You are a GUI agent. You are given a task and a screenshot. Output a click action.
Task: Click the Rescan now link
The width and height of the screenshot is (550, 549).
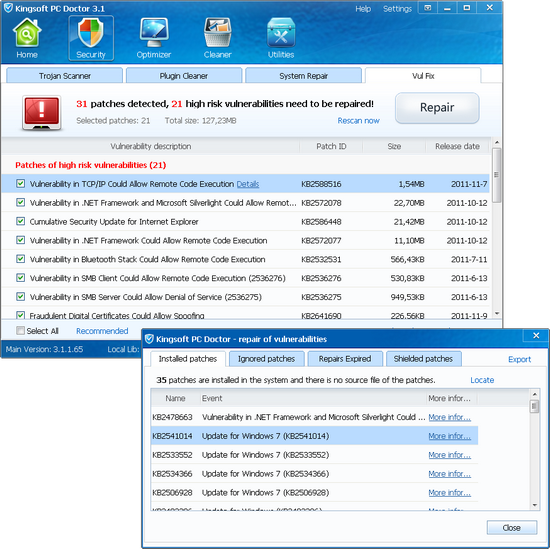point(358,121)
